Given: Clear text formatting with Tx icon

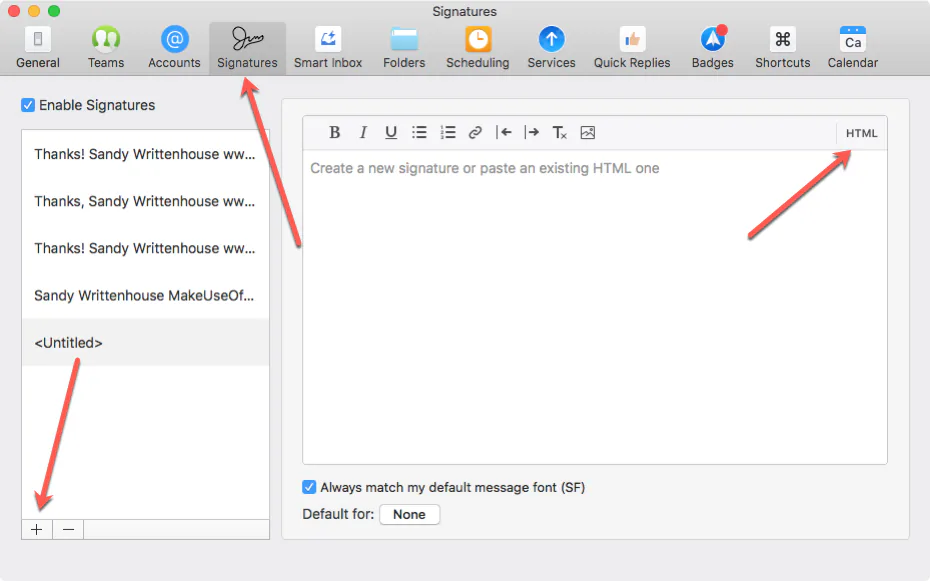Looking at the screenshot, I should click(559, 133).
